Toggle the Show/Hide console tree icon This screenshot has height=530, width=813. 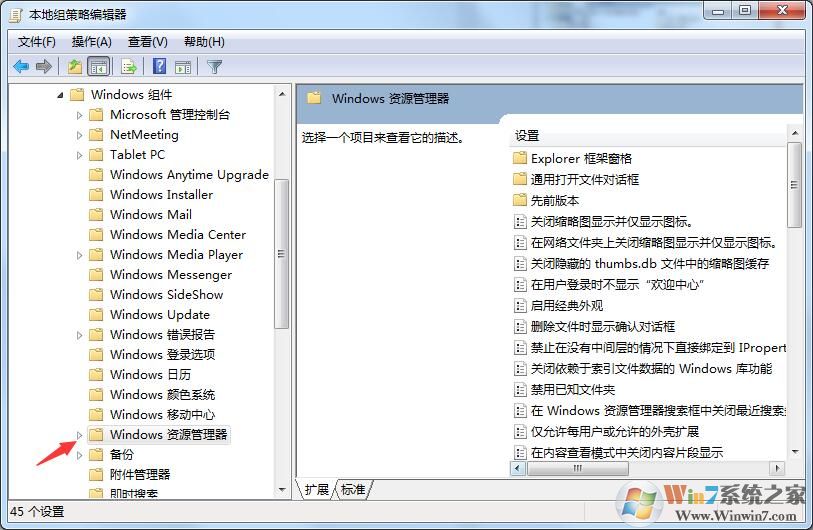coord(99,67)
